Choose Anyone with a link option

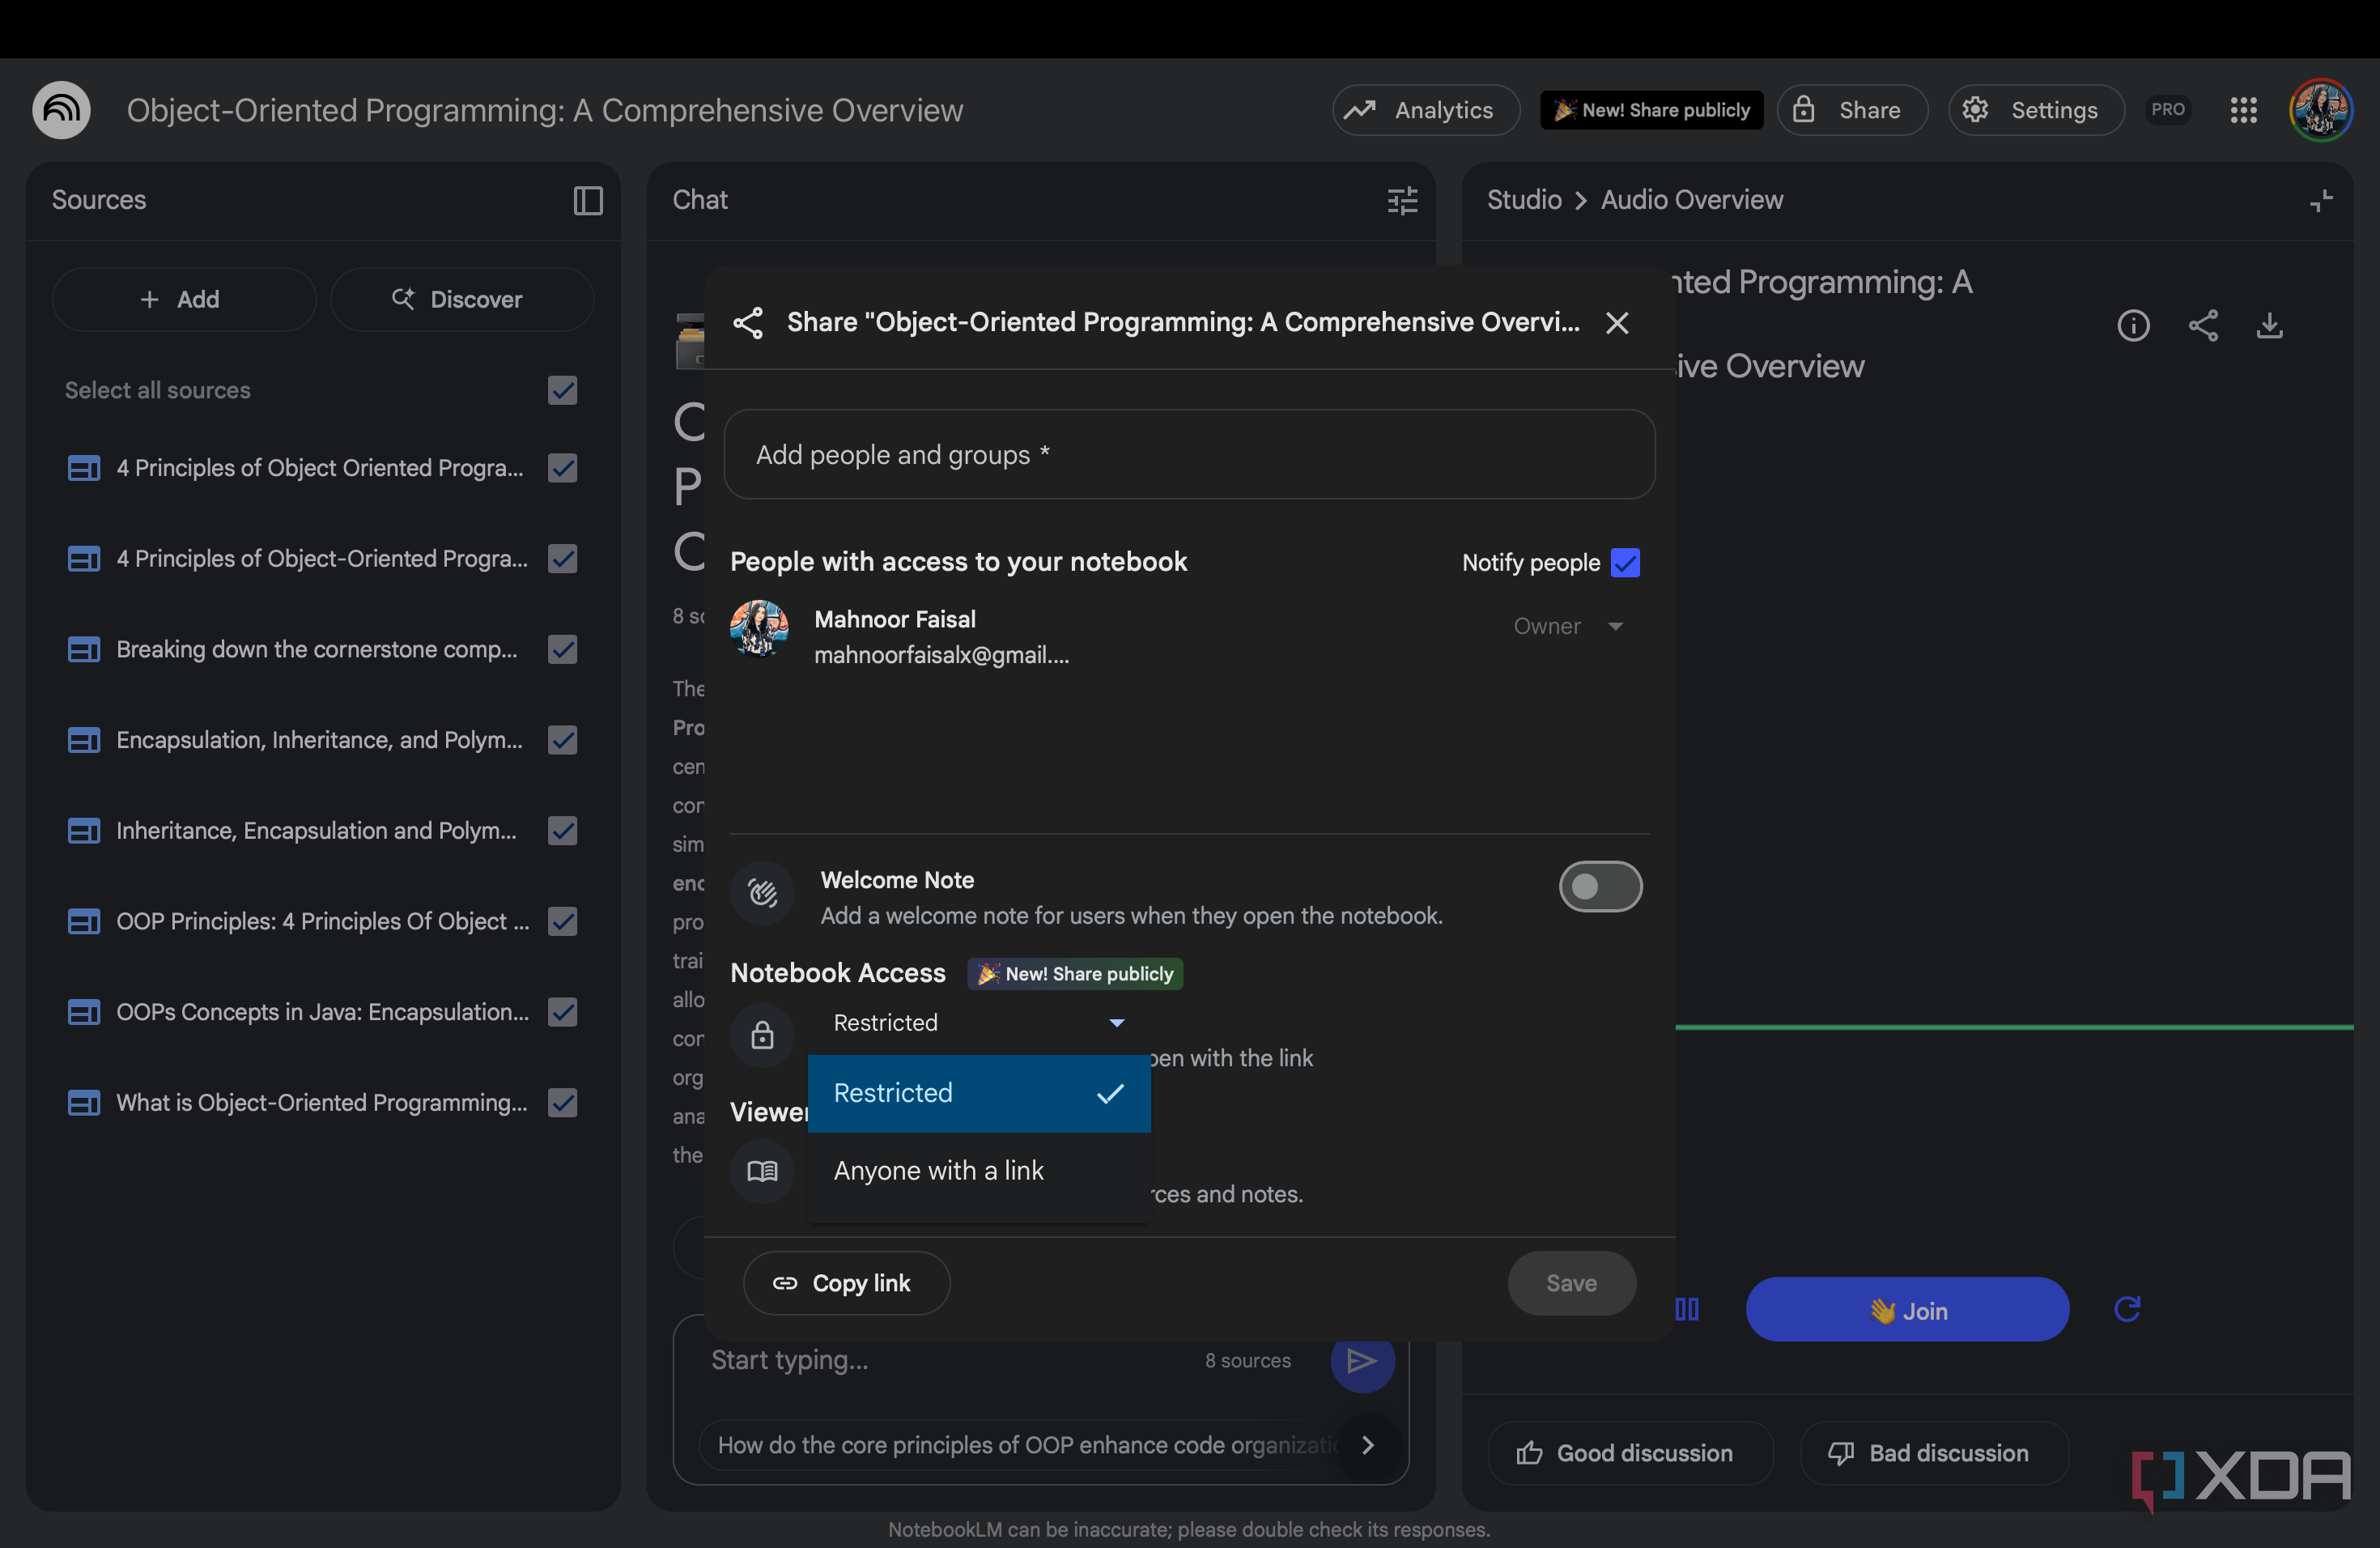pos(979,1170)
